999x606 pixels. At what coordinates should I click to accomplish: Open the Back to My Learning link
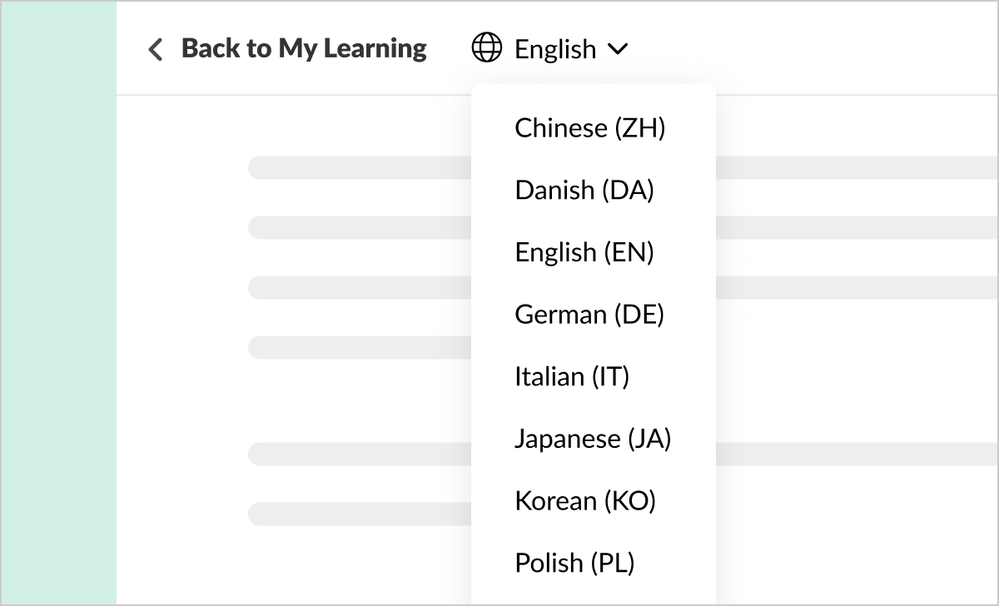tap(303, 48)
